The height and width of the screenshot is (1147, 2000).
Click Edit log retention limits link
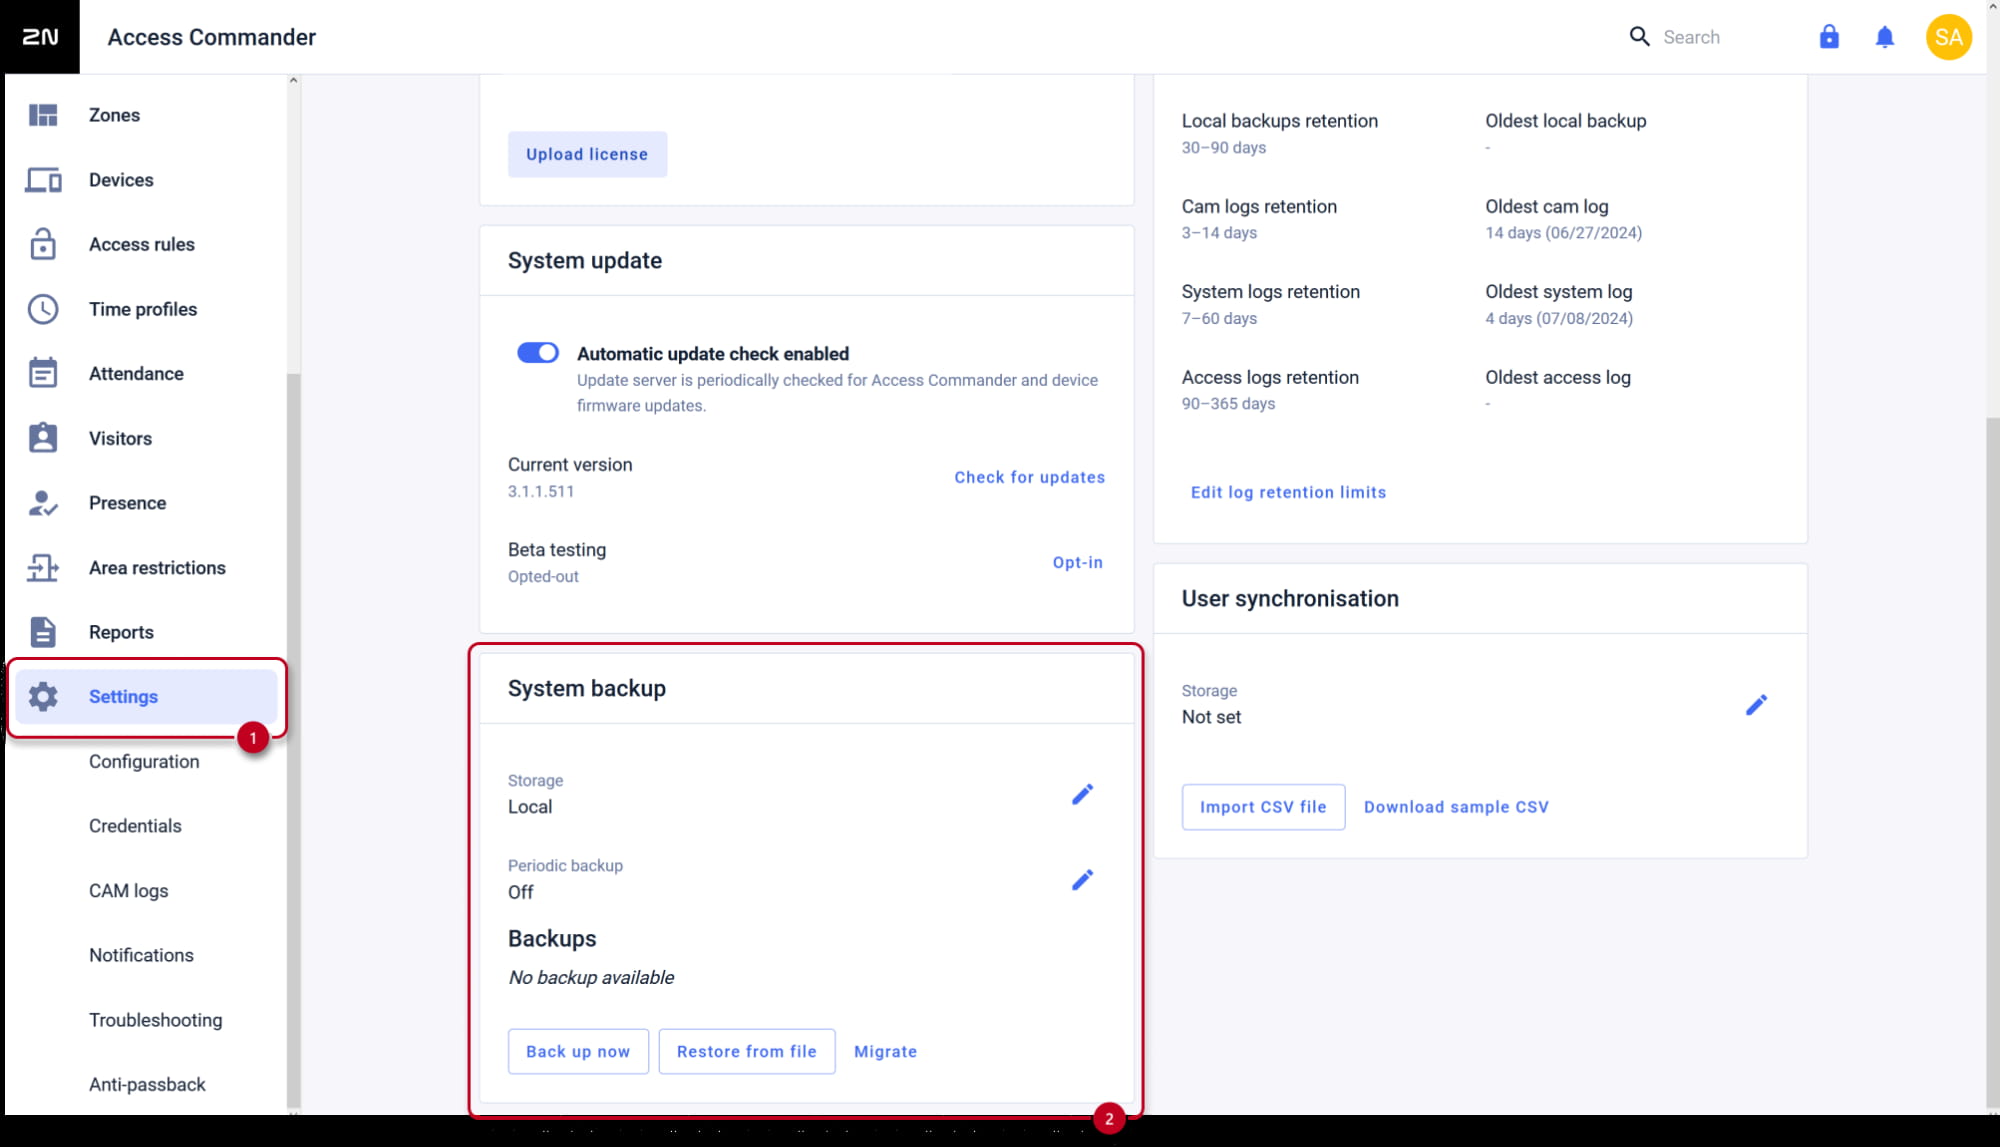pos(1288,492)
